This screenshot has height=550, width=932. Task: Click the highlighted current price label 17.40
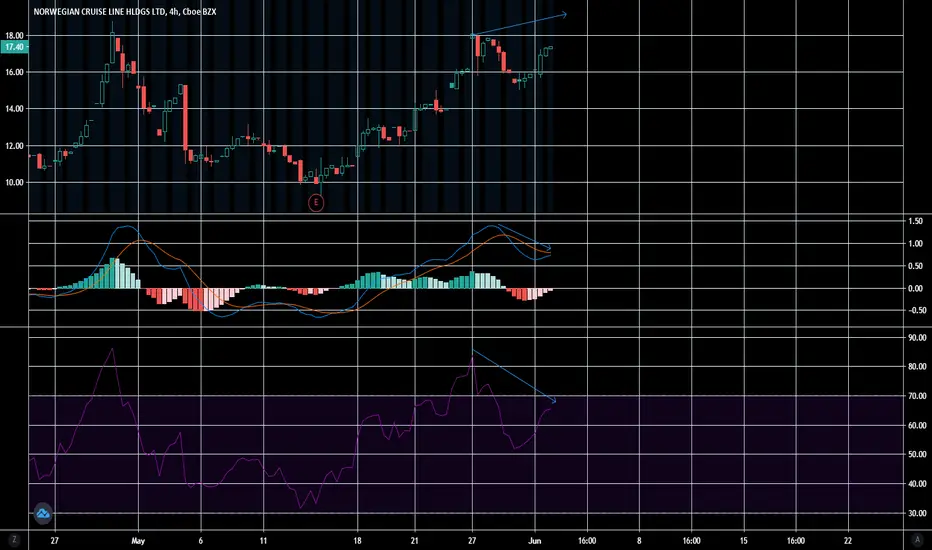pyautogui.click(x=14, y=47)
